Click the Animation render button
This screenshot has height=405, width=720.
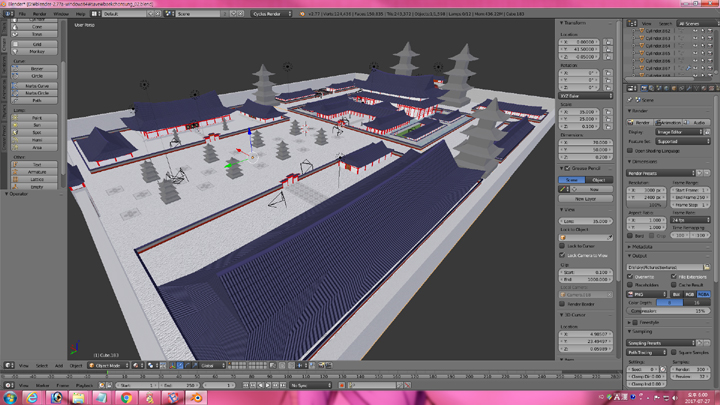669,123
